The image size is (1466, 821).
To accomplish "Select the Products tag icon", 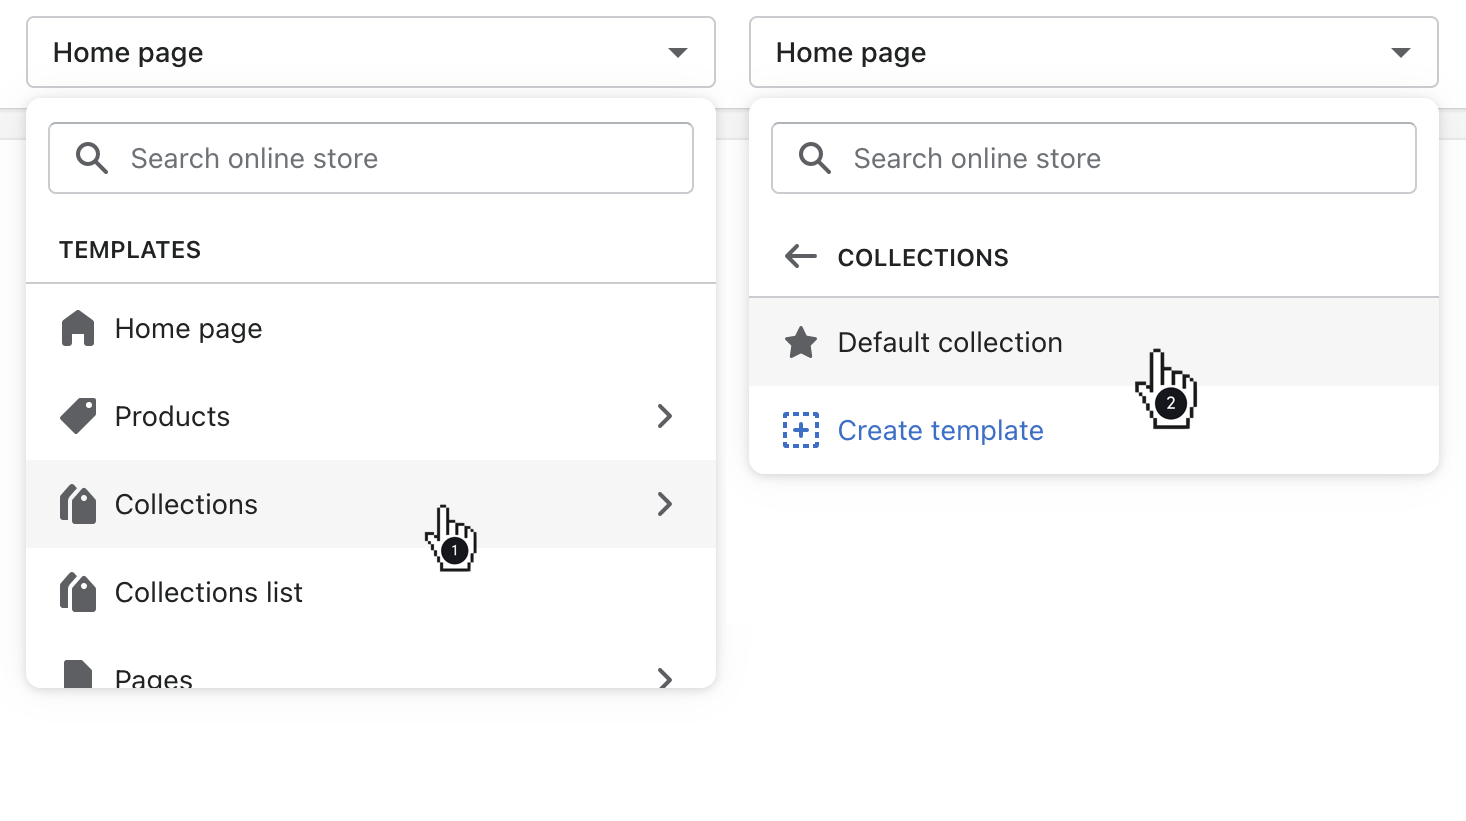I will (x=78, y=416).
